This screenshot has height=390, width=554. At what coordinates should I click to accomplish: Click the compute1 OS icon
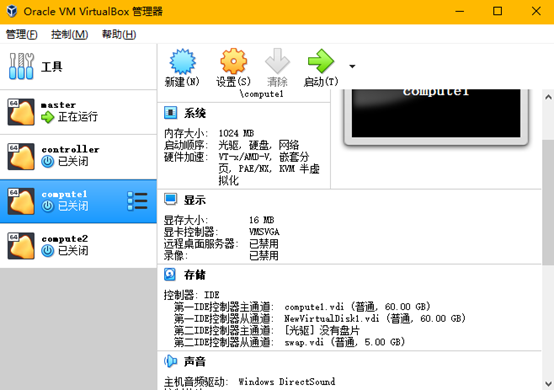click(21, 201)
